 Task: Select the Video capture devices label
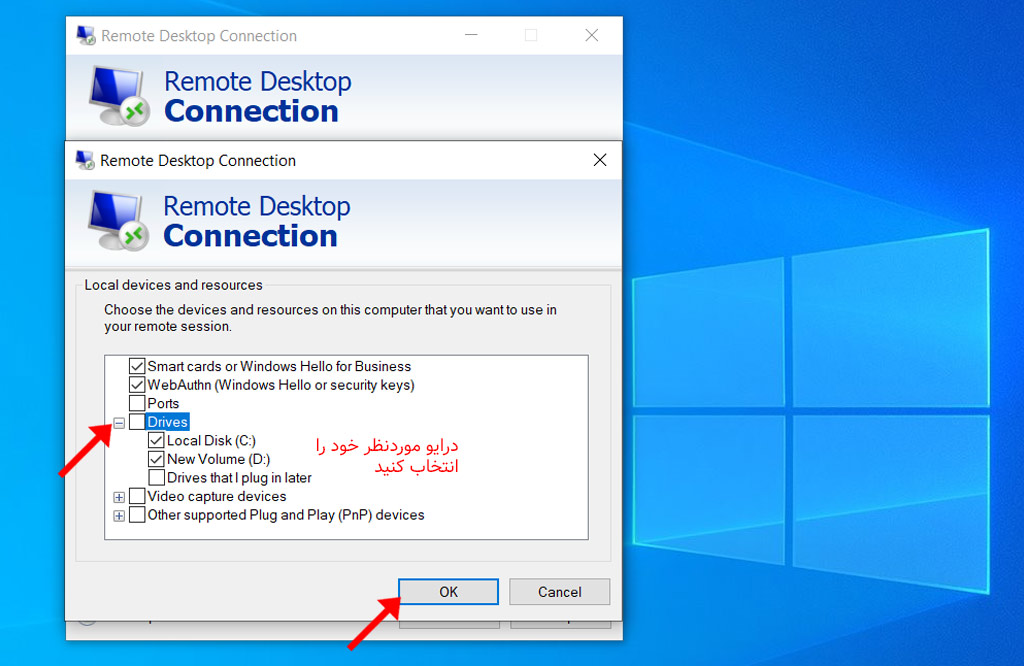(217, 496)
